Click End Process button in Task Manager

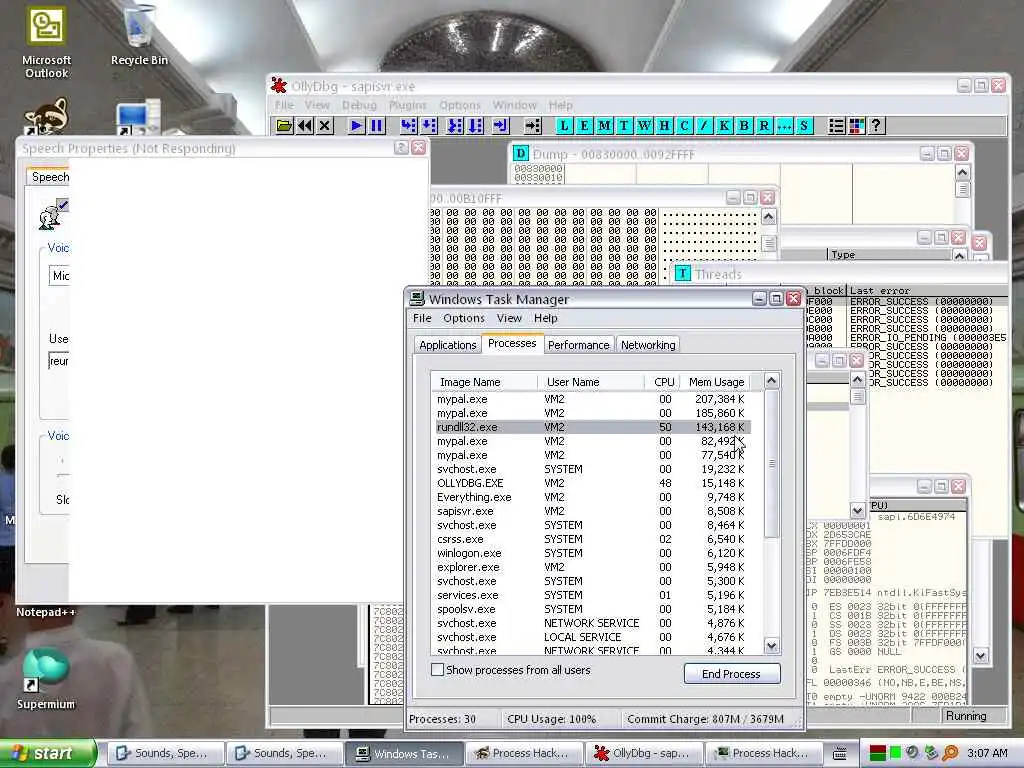tap(731, 673)
